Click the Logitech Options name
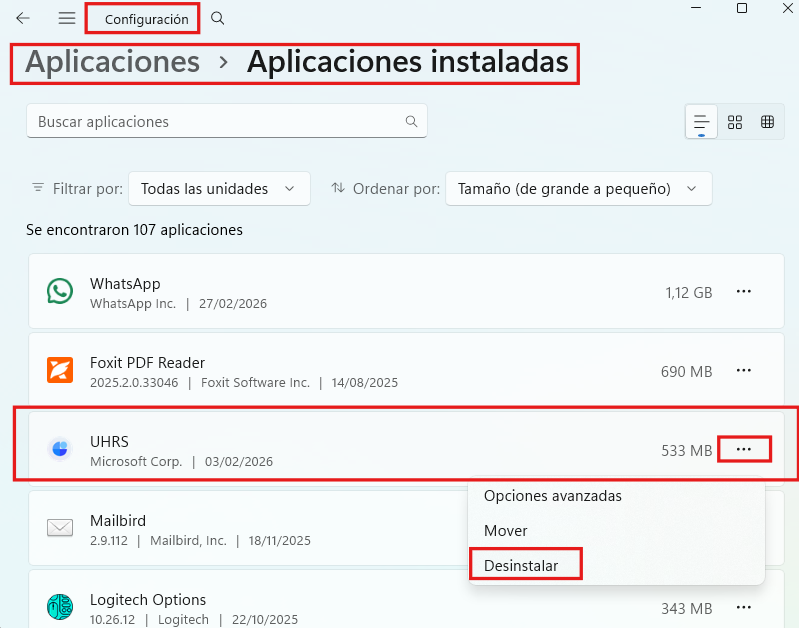 [148, 599]
